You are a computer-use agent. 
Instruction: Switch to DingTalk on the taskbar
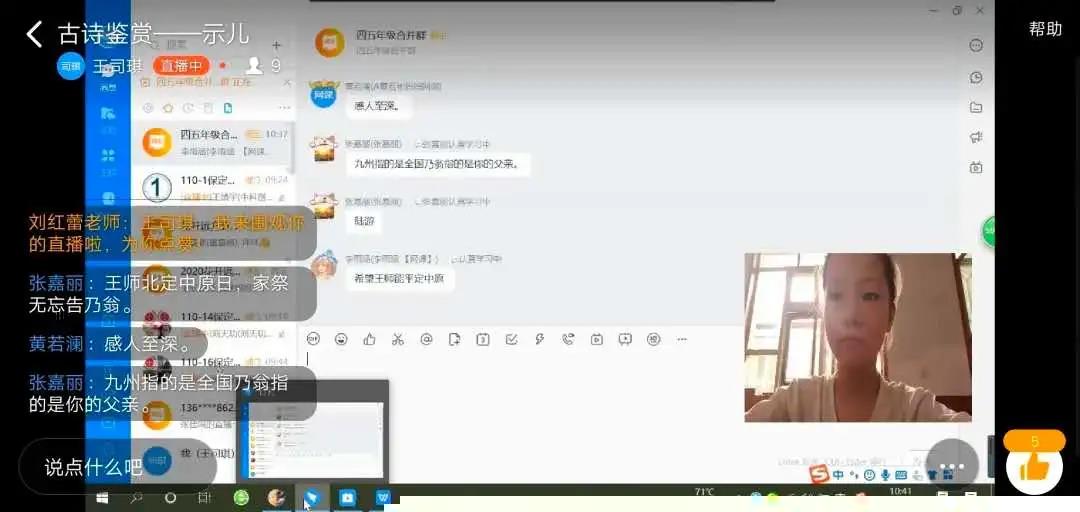[x=312, y=497]
